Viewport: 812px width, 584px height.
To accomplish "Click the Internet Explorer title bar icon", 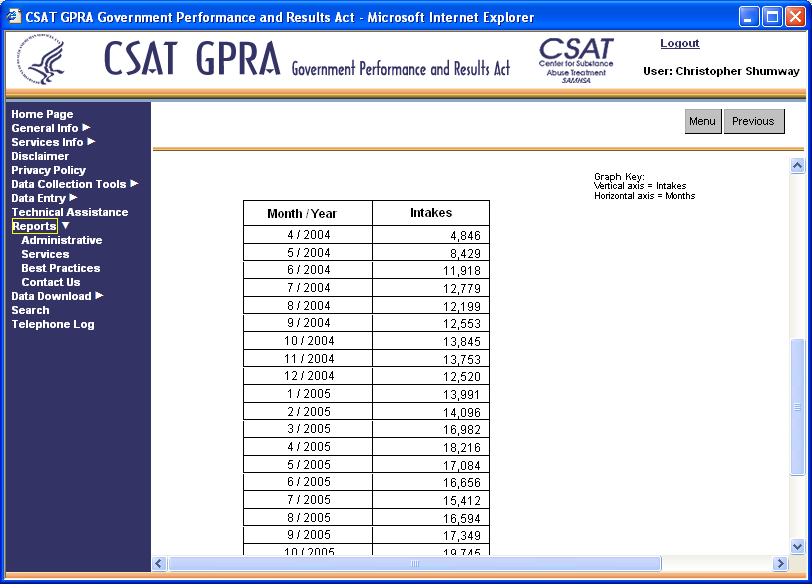I will click(x=14, y=17).
